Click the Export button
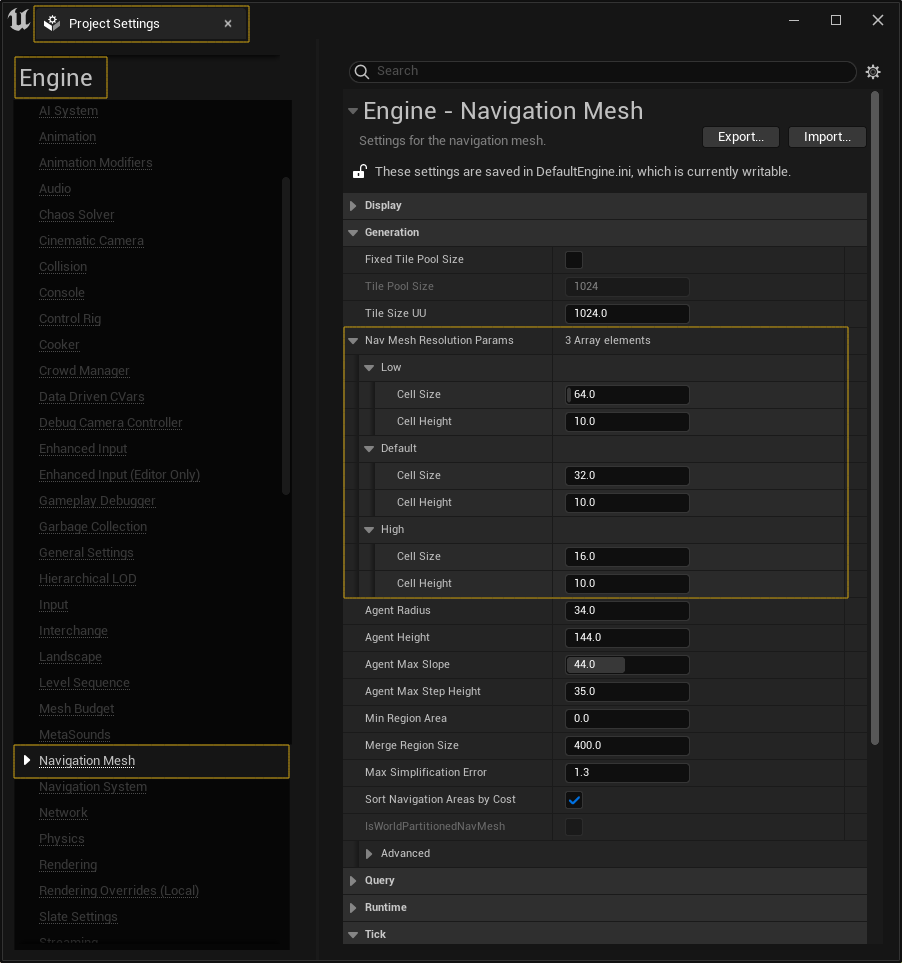The height and width of the screenshot is (963, 902). (740, 136)
